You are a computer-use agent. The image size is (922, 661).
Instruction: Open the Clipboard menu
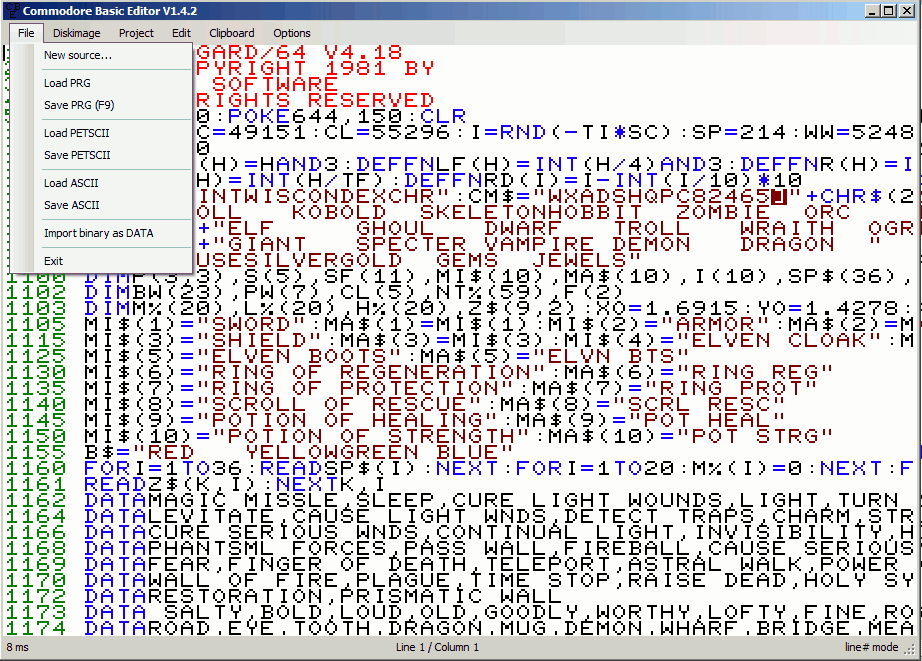[231, 33]
